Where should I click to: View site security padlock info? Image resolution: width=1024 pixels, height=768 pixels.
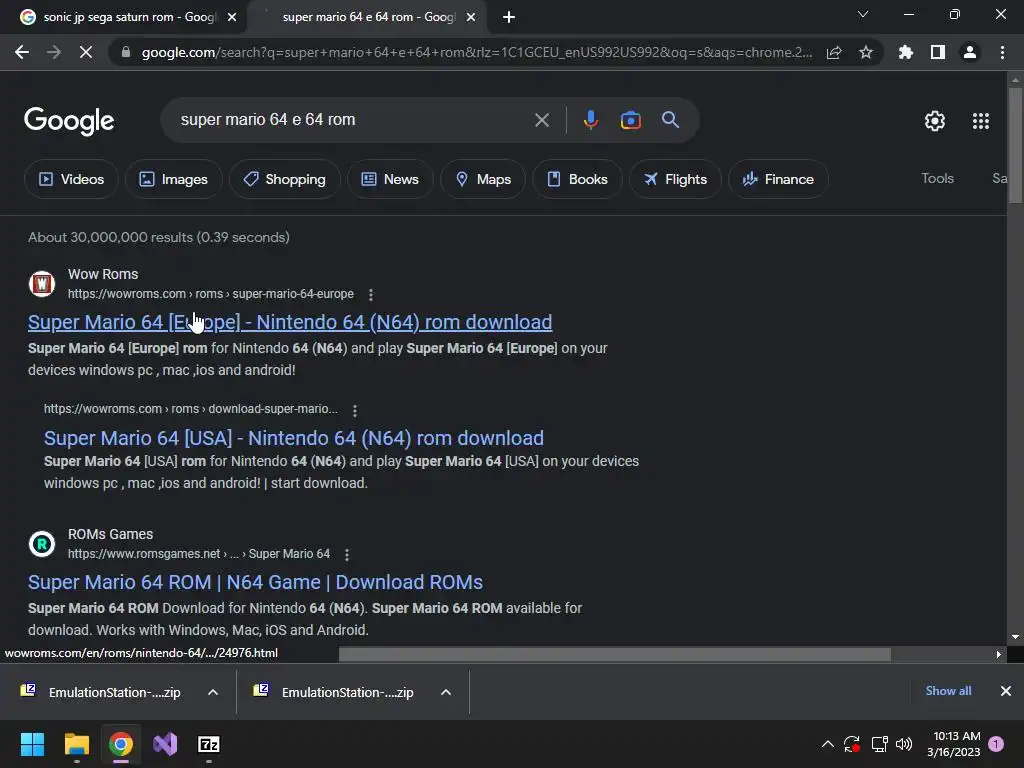tap(126, 52)
